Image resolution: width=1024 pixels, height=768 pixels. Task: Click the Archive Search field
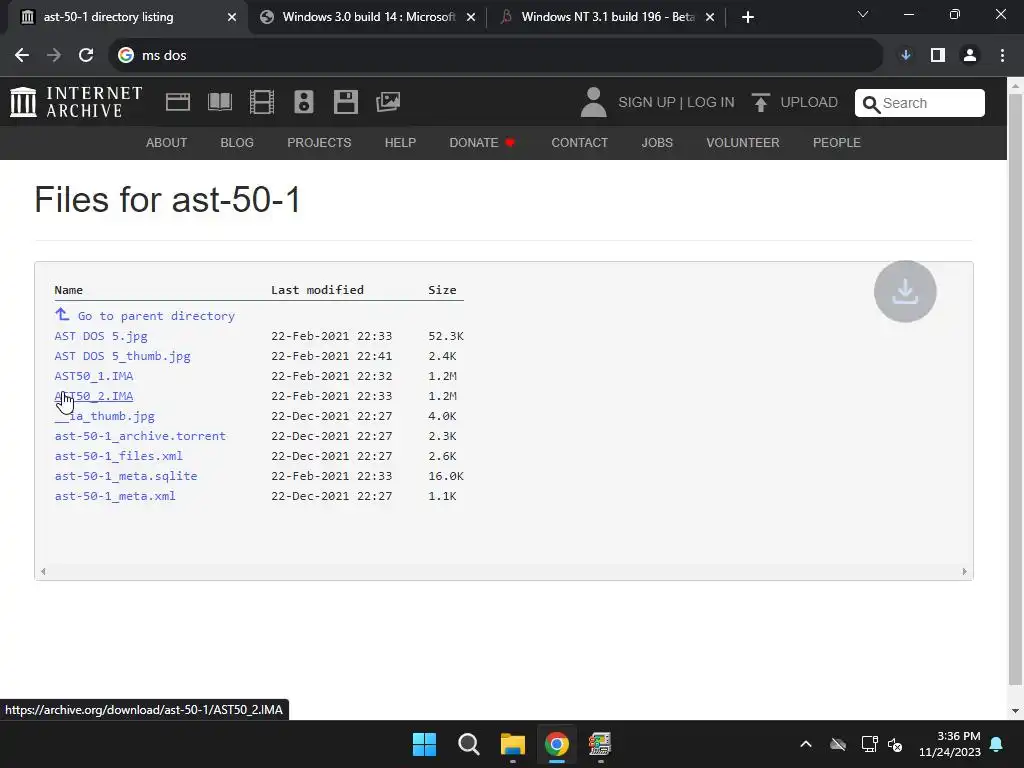pyautogui.click(x=920, y=103)
